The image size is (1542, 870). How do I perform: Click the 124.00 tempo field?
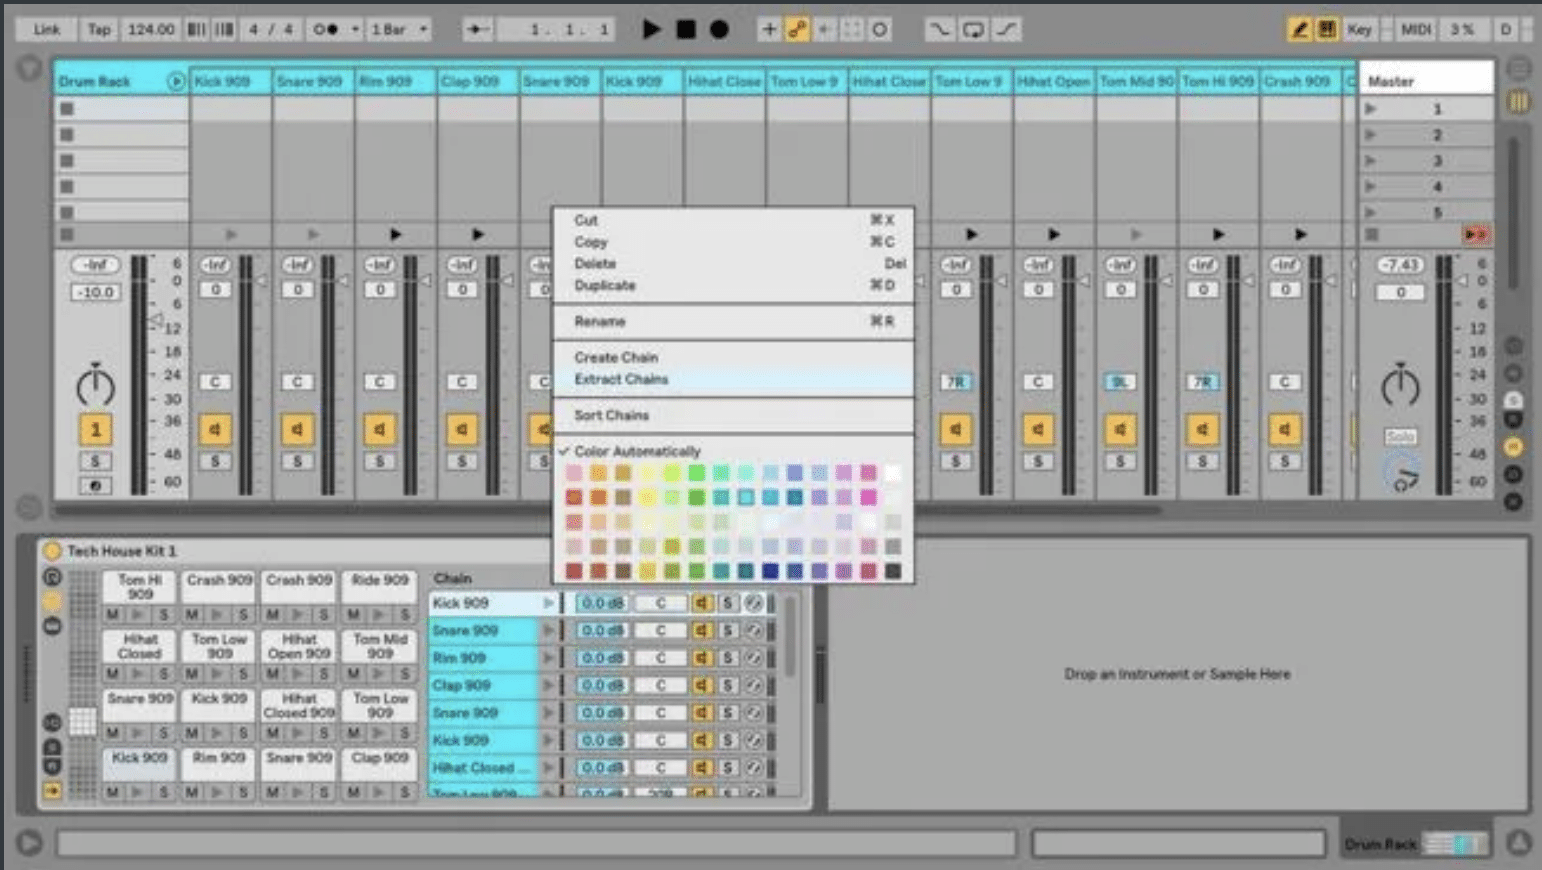[x=151, y=29]
